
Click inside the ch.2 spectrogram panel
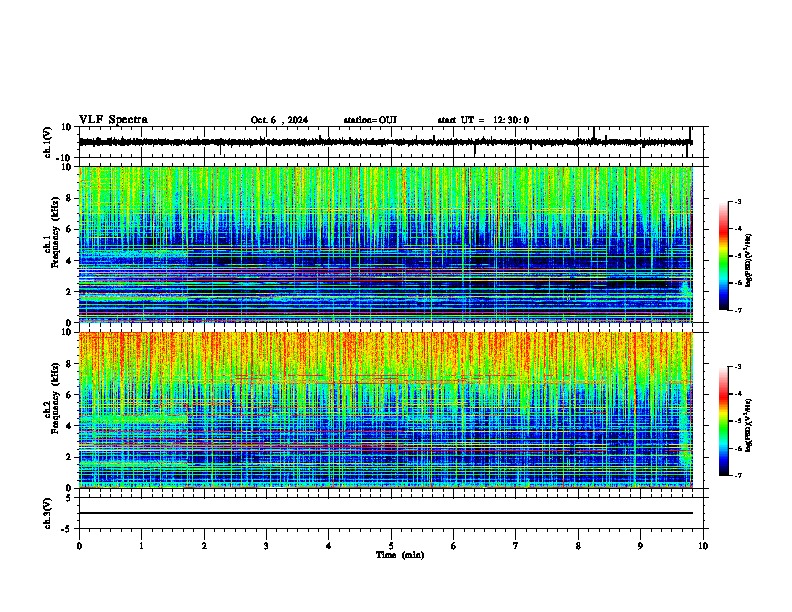point(386,410)
